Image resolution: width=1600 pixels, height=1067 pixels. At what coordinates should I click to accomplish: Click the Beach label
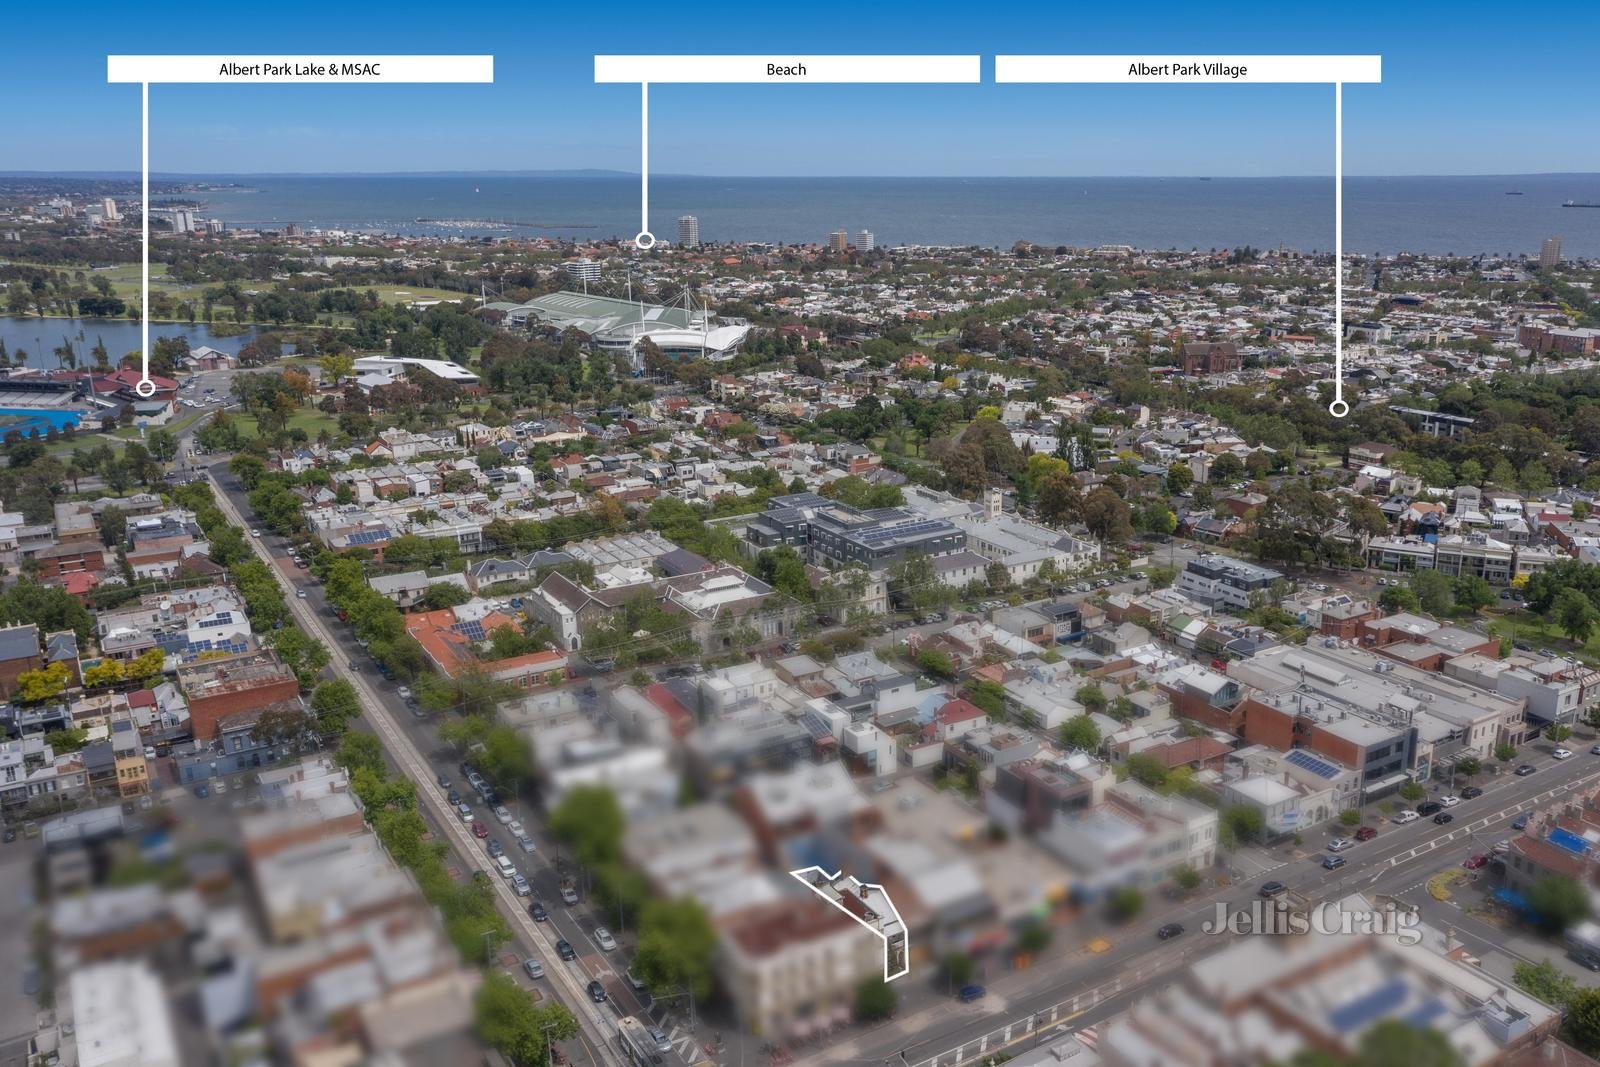pos(787,69)
